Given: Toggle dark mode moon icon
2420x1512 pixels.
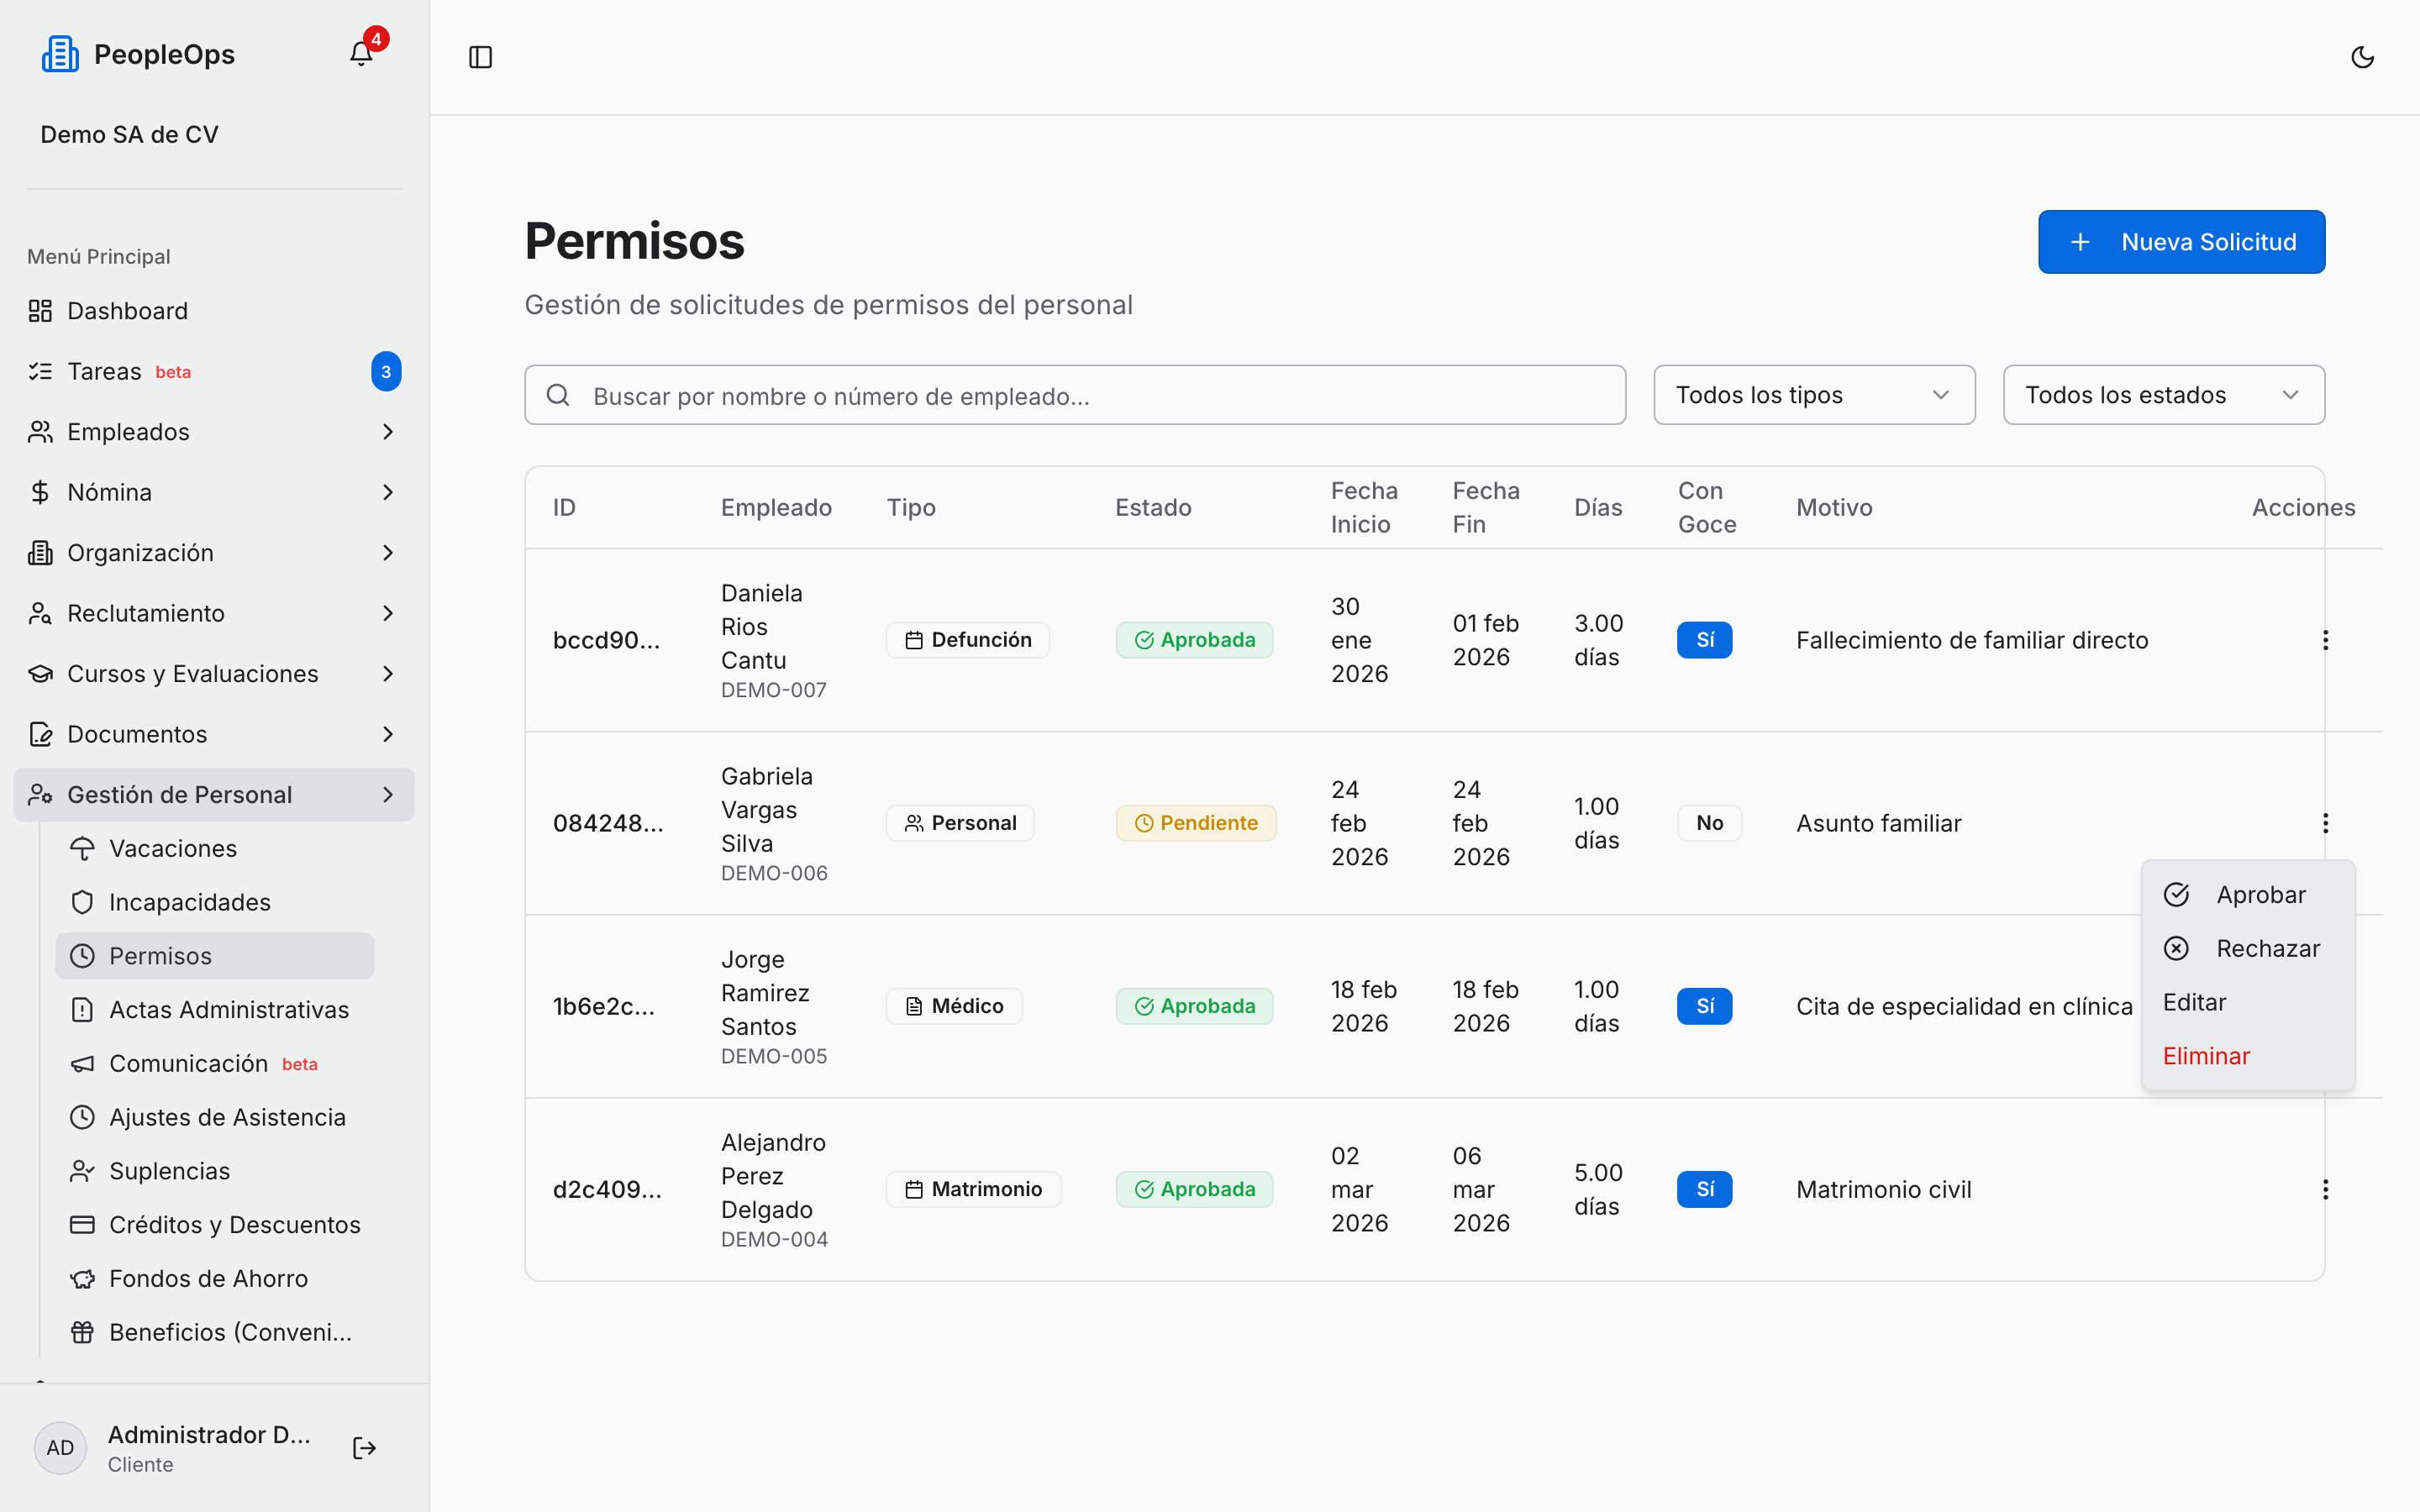Looking at the screenshot, I should tap(2362, 57).
